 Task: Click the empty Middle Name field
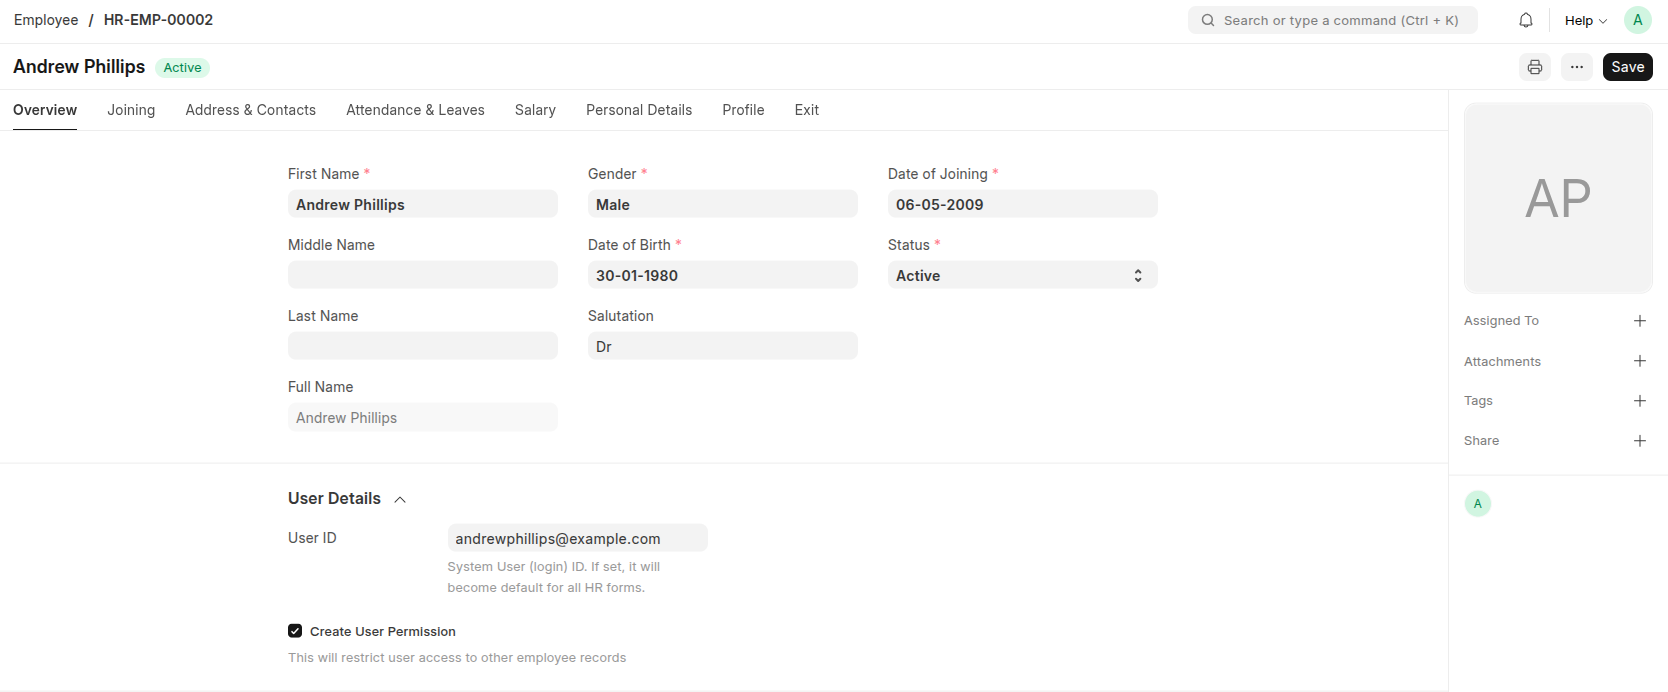pos(423,275)
